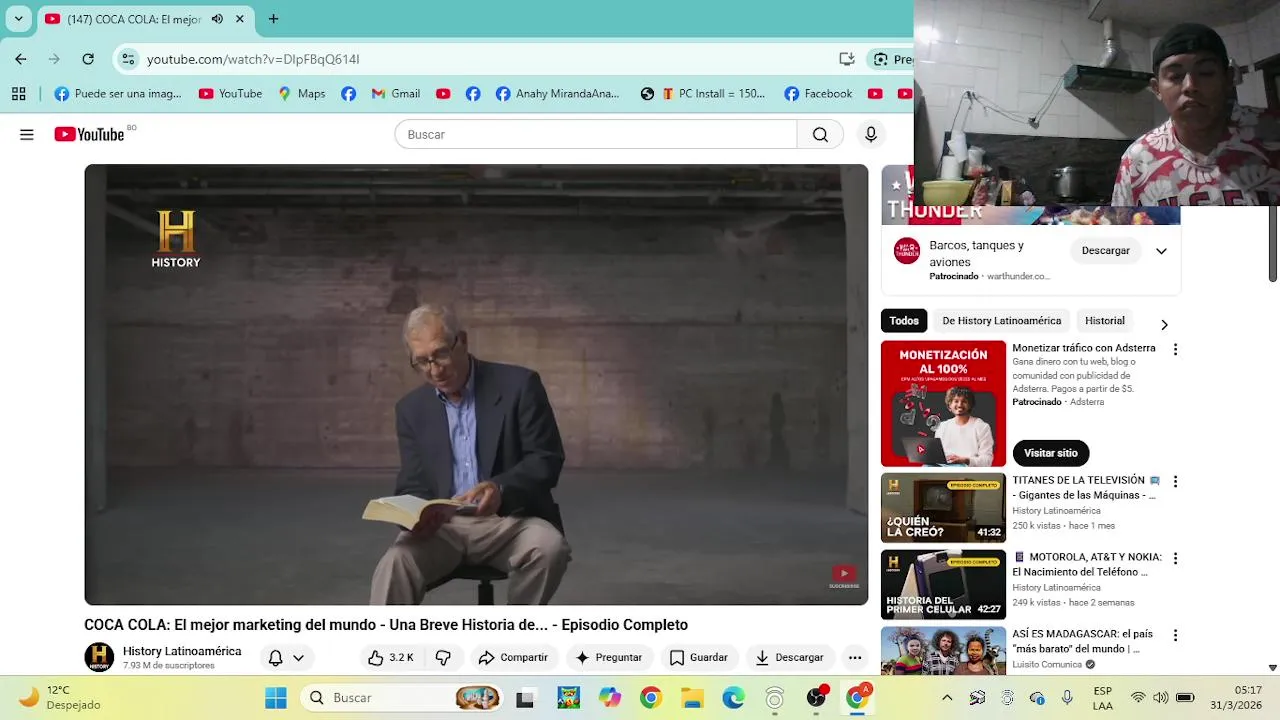Save the video with the Guardar button

pyautogui.click(x=698, y=657)
